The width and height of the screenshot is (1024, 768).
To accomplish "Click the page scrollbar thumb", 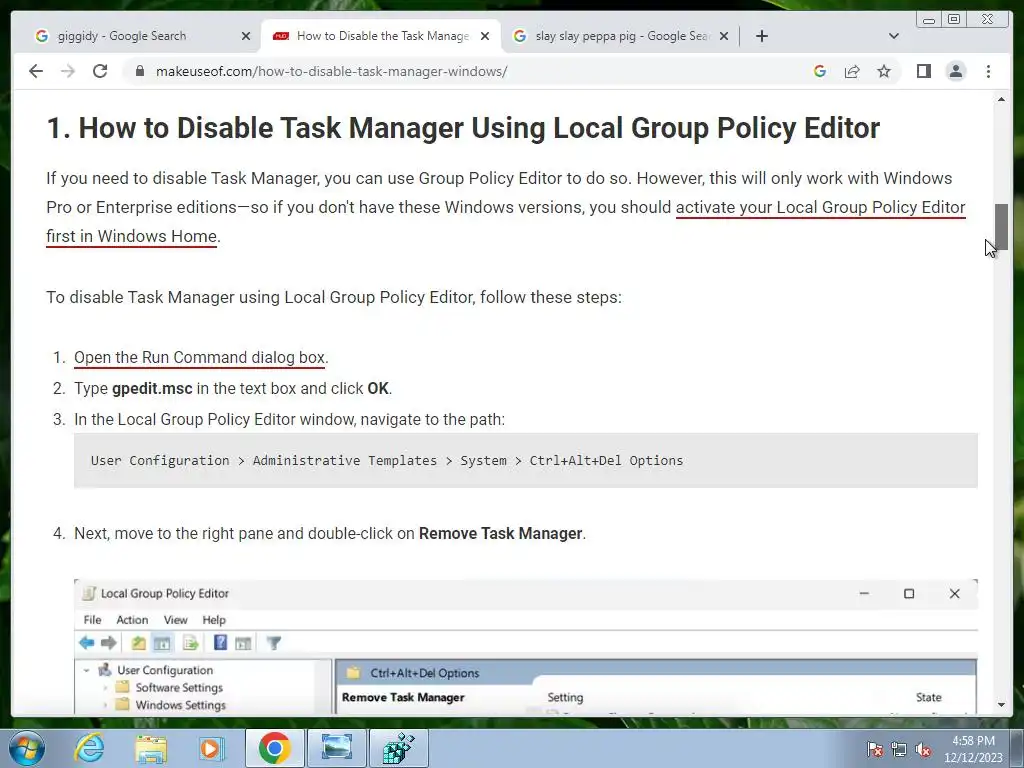I will click(x=1001, y=227).
